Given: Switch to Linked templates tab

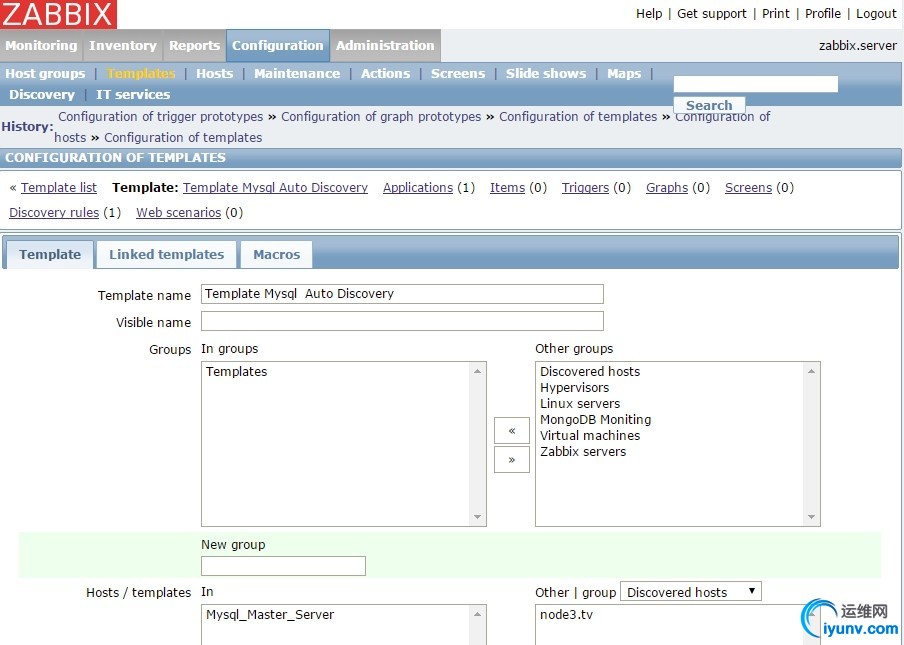Looking at the screenshot, I should pos(167,254).
